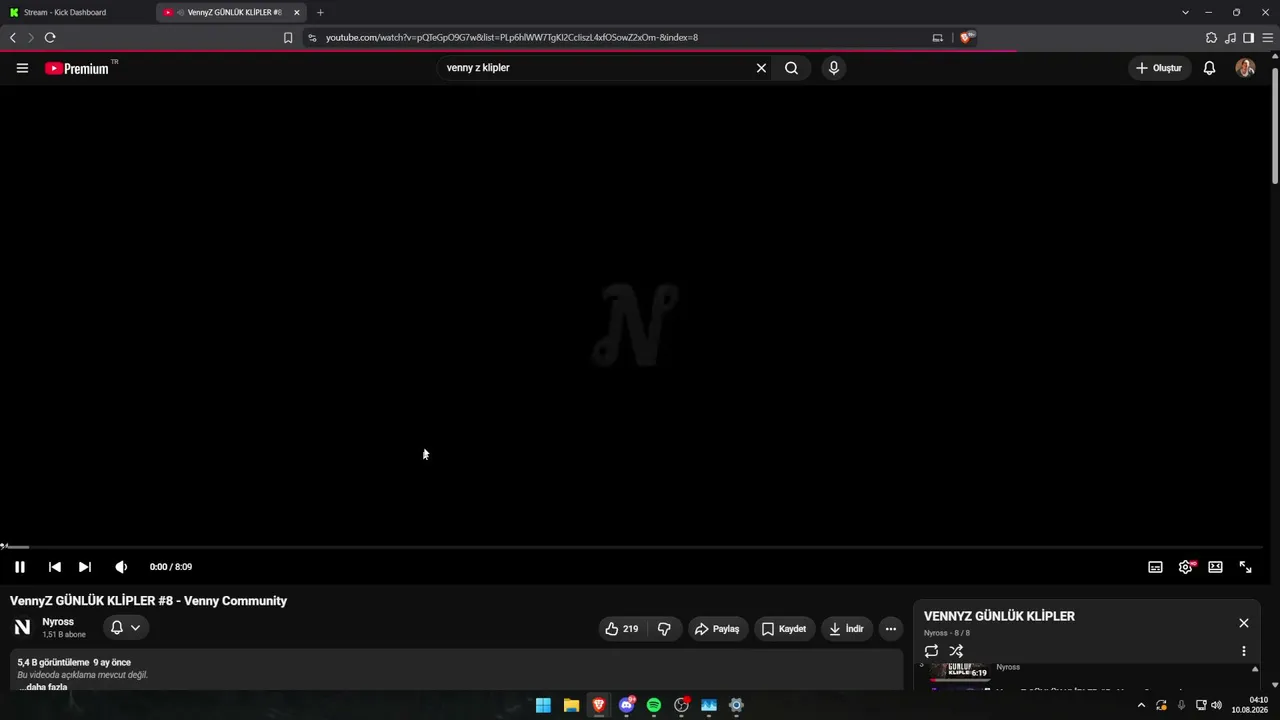Toggle playlist shuffle
Image resolution: width=1280 pixels, height=720 pixels.
[956, 651]
